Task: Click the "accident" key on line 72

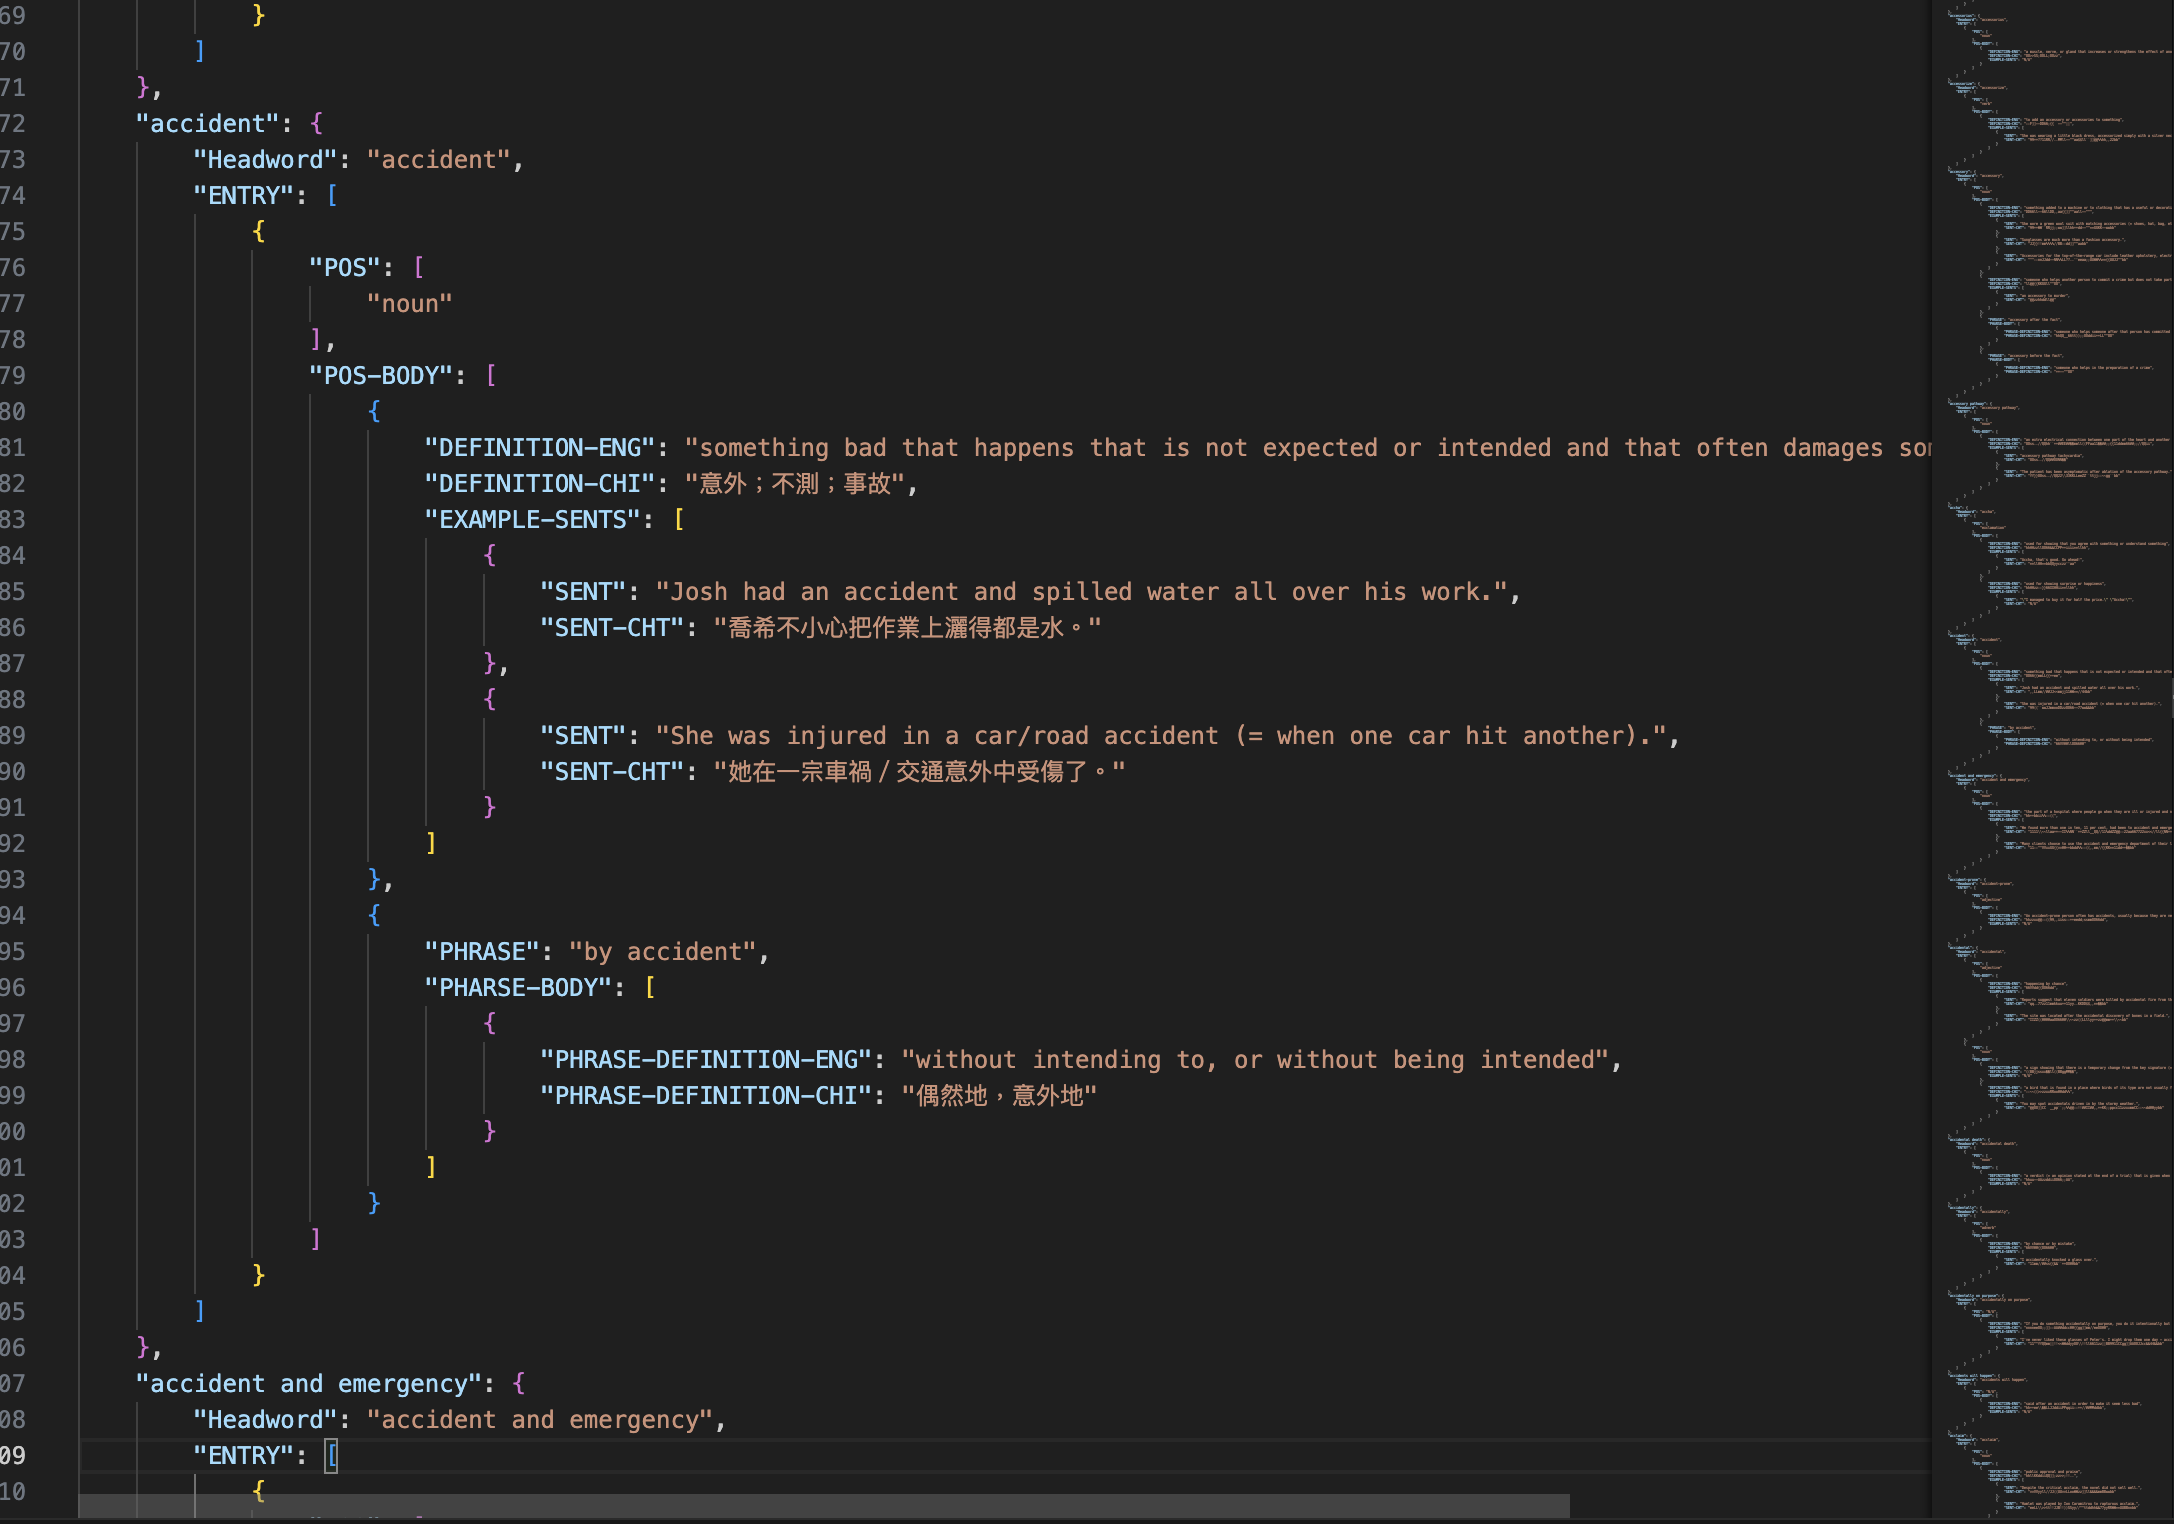Action: (x=207, y=124)
